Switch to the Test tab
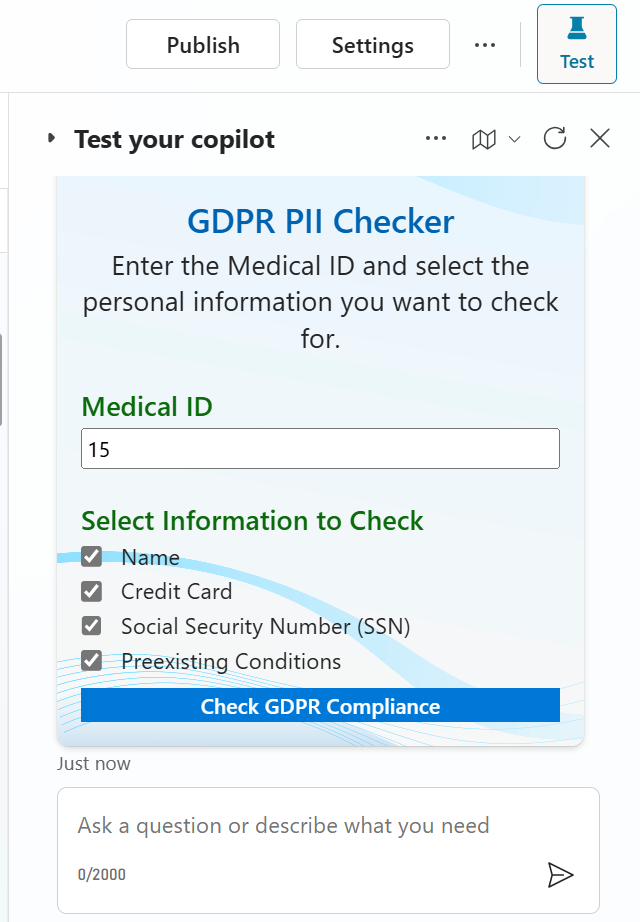The image size is (640, 922). pos(577,44)
